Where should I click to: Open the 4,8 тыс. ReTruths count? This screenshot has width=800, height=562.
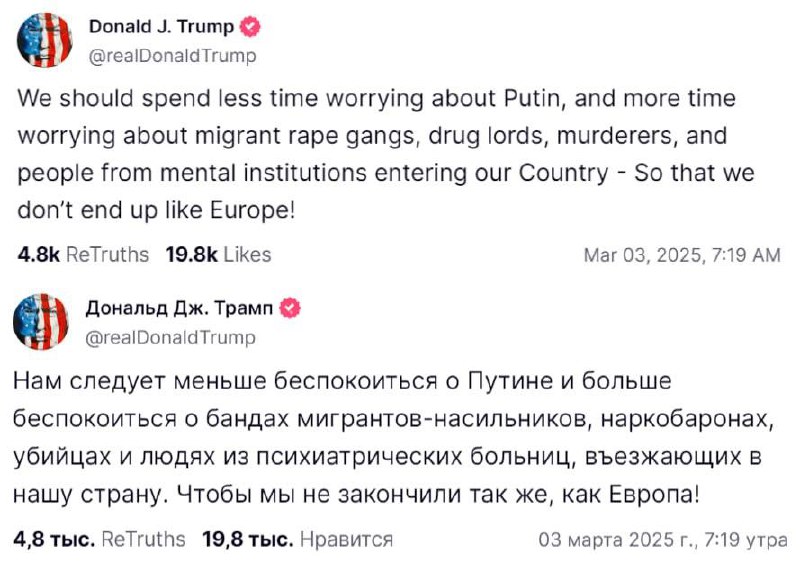[x=100, y=539]
